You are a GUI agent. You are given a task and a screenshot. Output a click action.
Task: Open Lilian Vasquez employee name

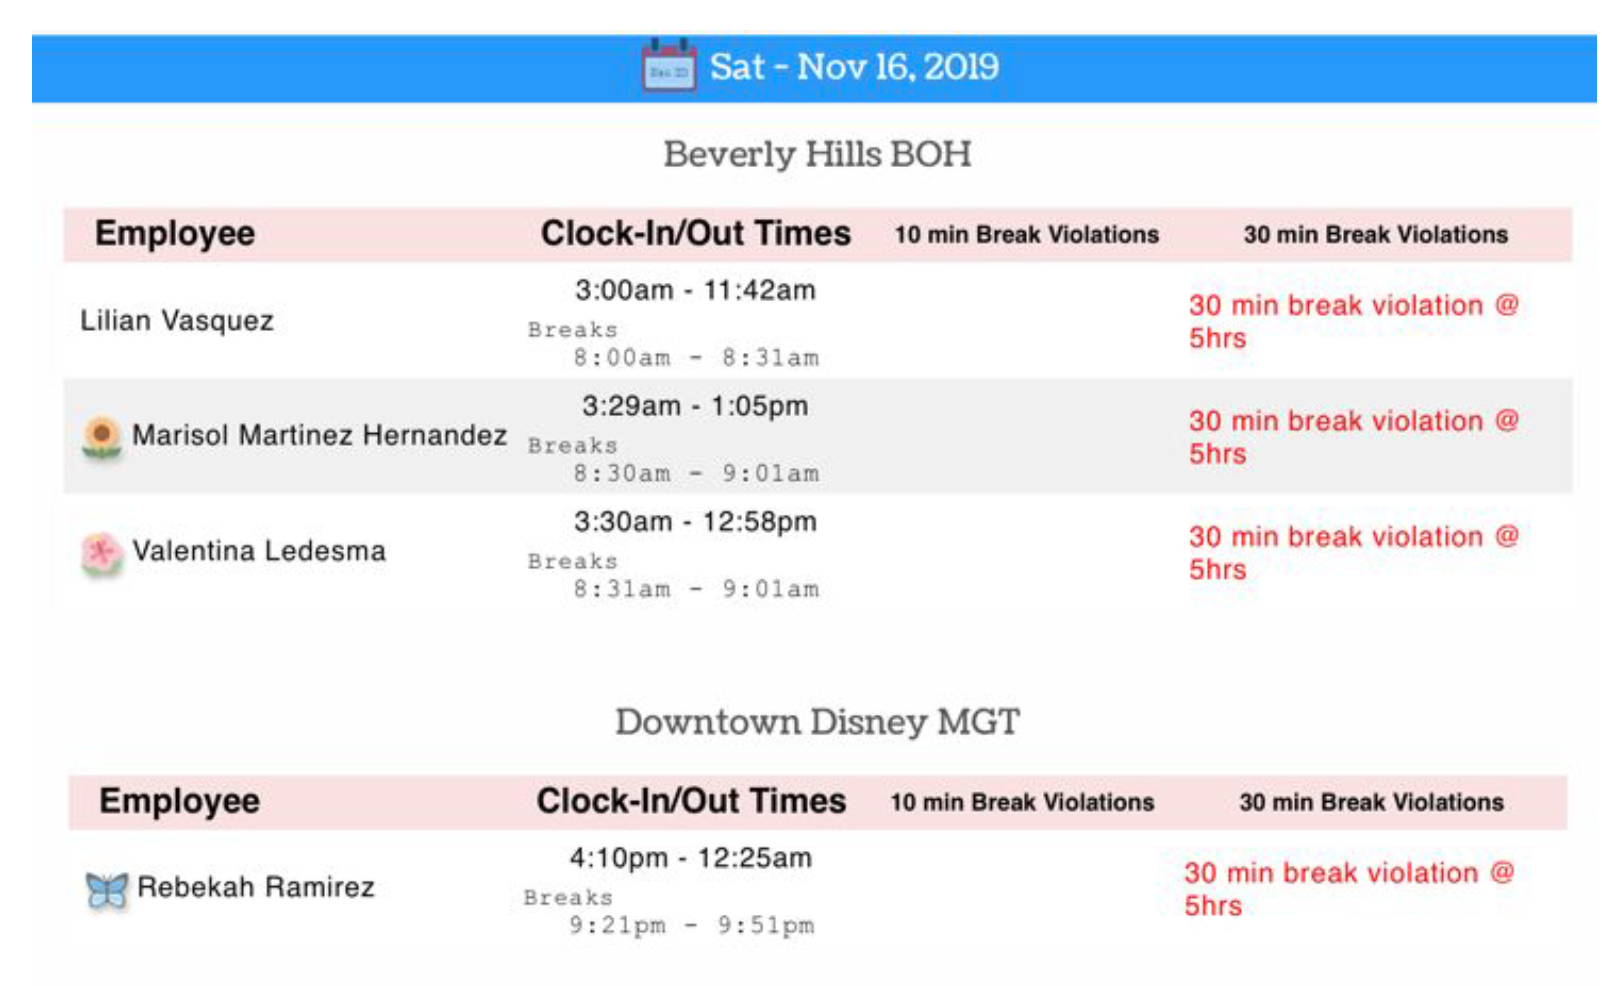tap(177, 320)
